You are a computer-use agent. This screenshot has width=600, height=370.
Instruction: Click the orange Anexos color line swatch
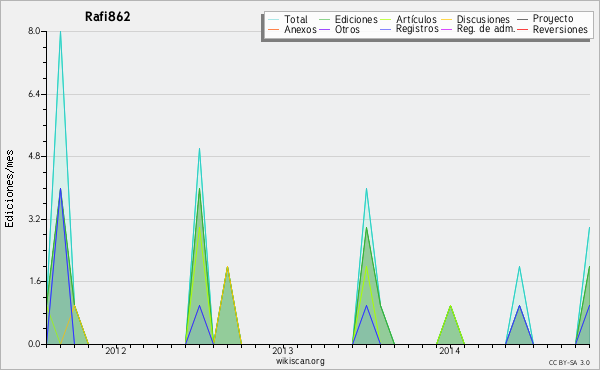point(274,29)
